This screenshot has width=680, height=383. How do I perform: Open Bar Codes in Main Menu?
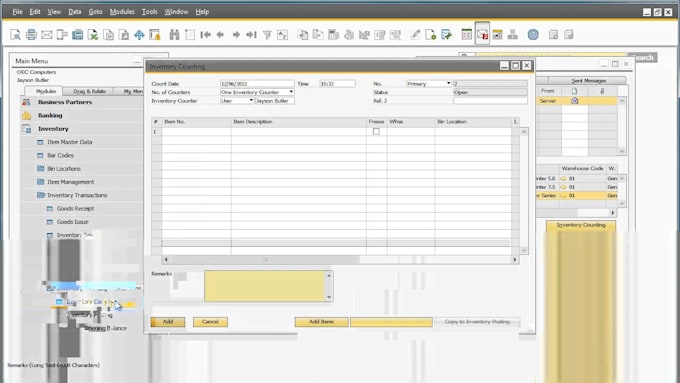[60, 155]
